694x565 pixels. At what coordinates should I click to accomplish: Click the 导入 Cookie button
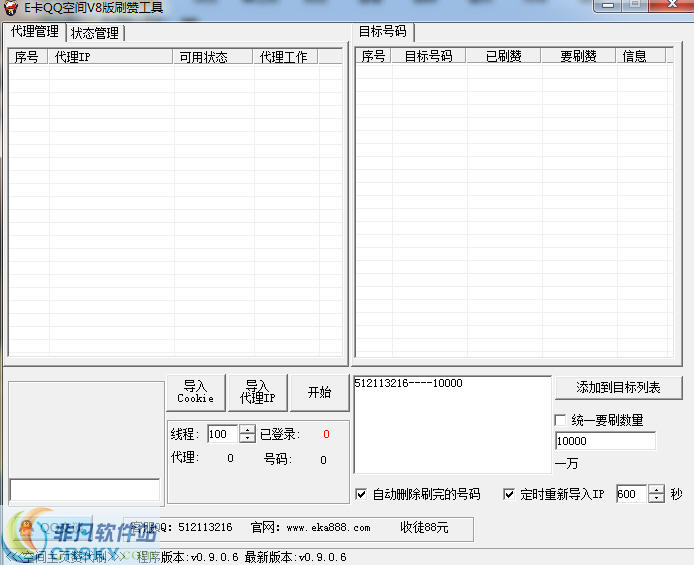pyautogui.click(x=196, y=392)
